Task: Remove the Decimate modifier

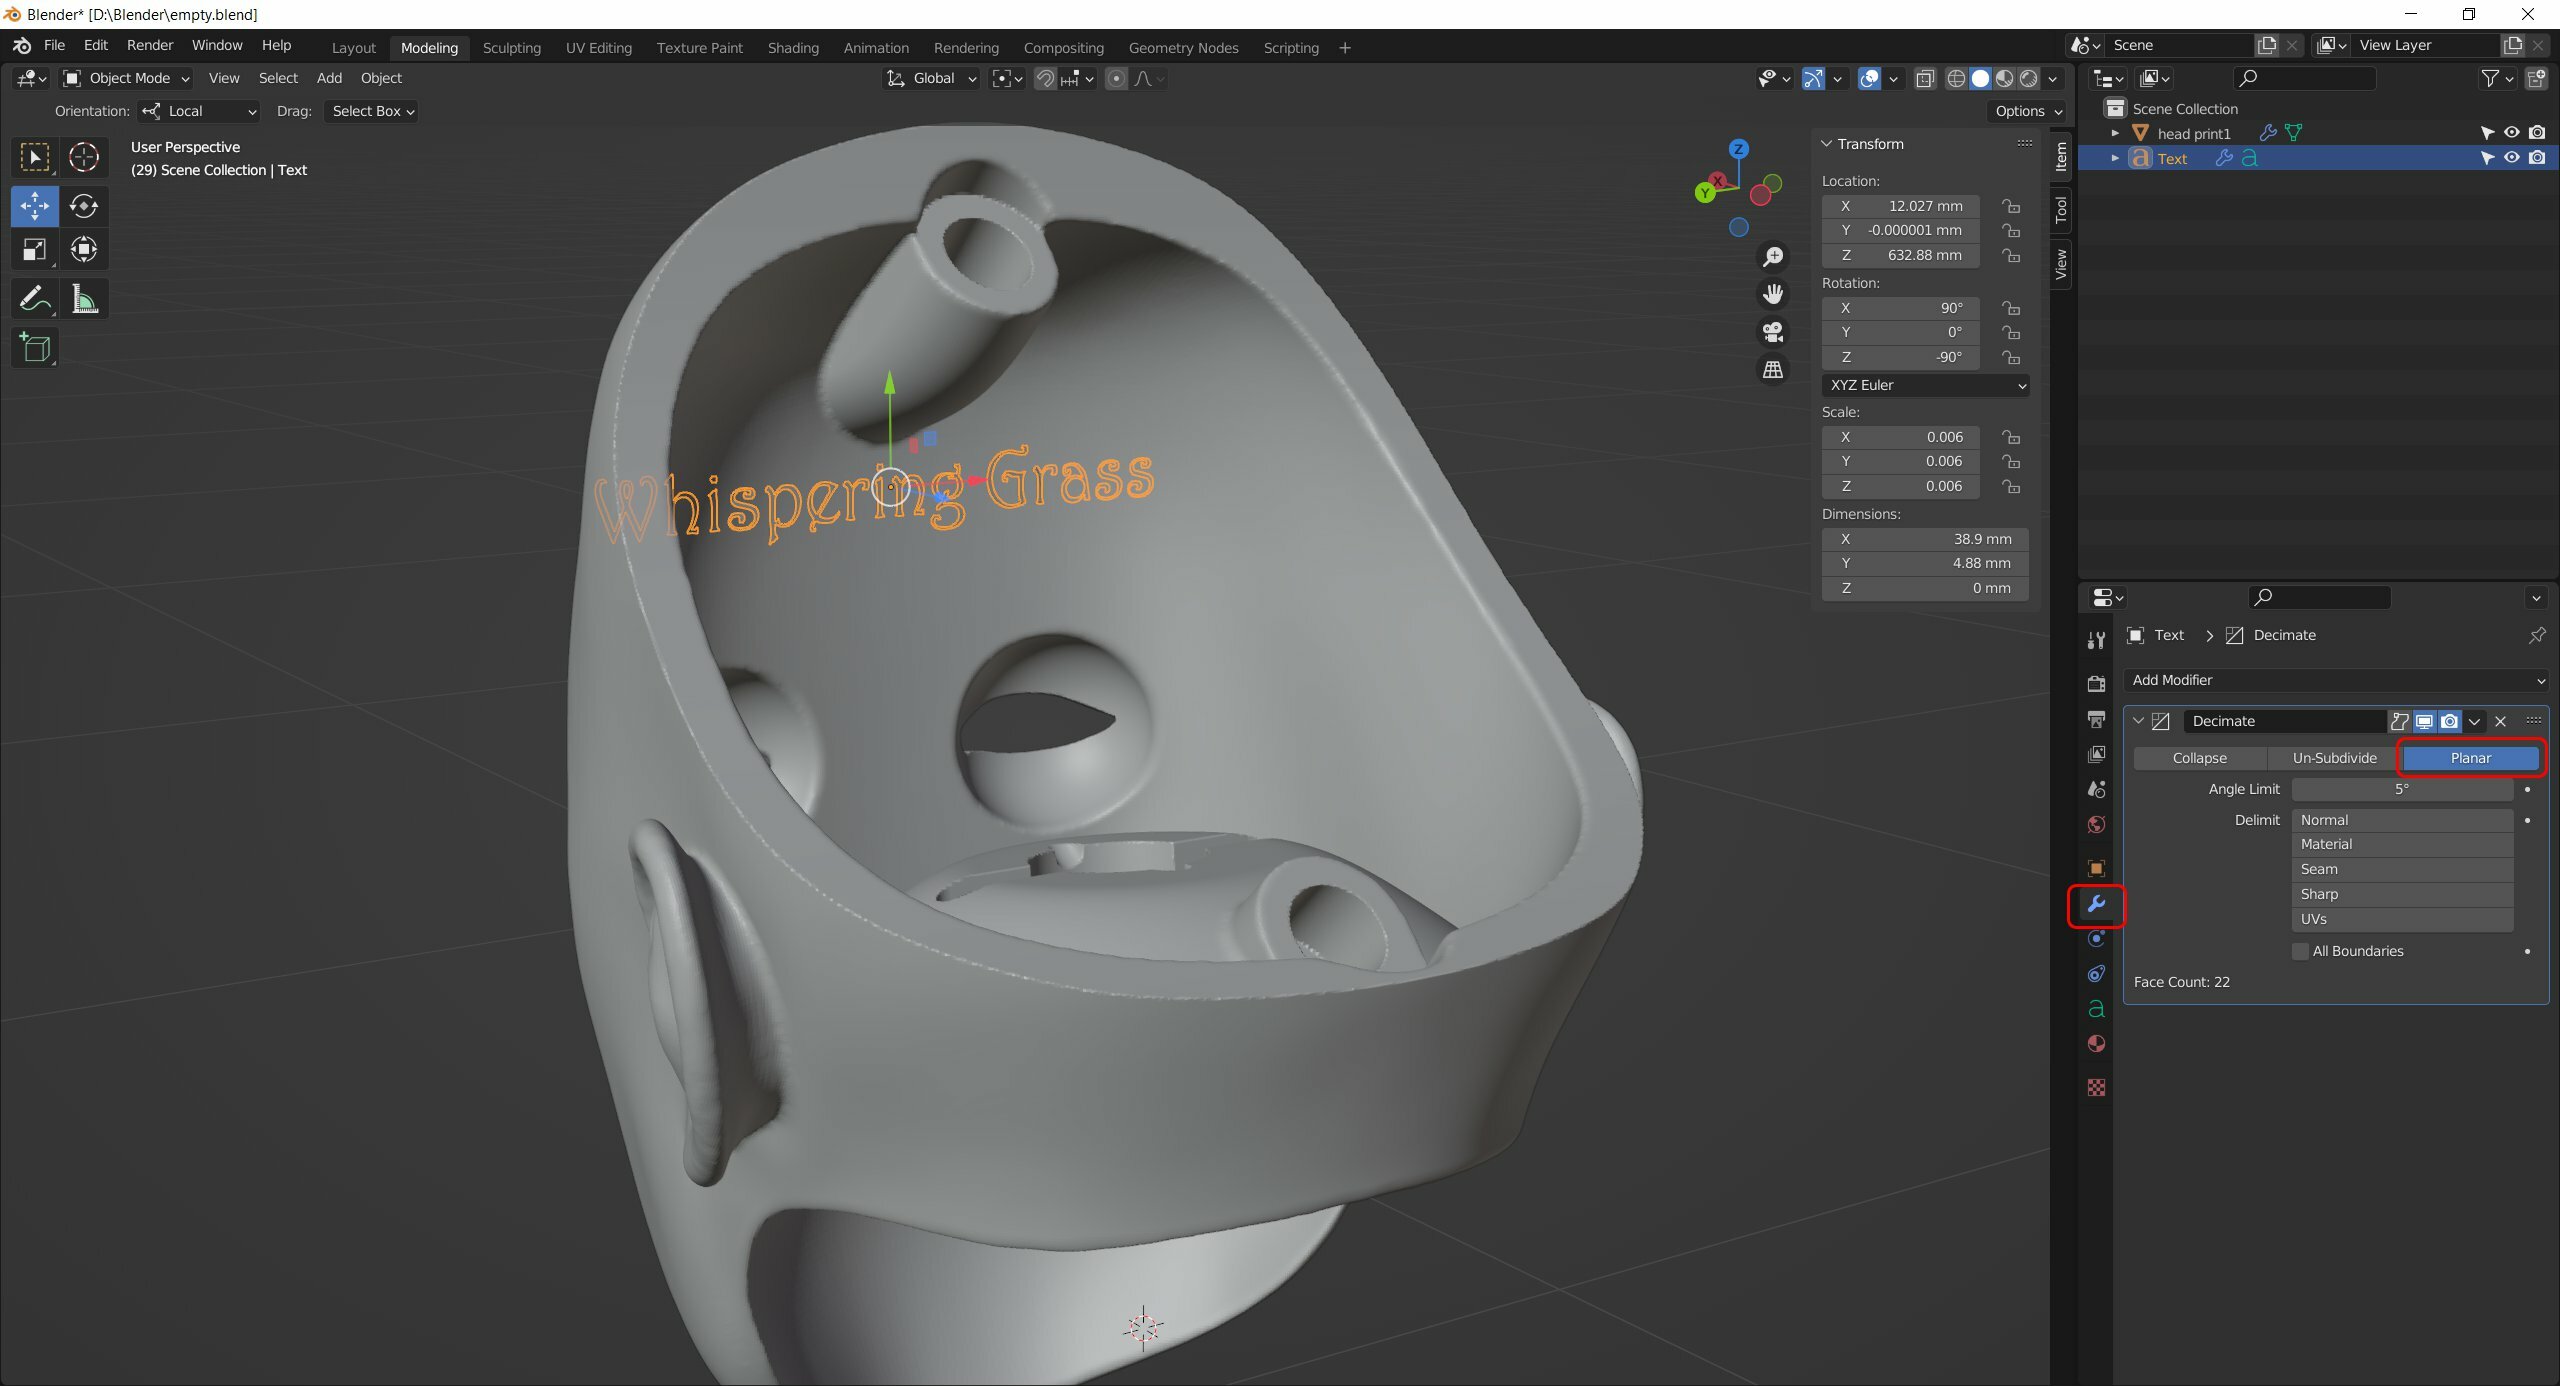Action: coord(2501,721)
